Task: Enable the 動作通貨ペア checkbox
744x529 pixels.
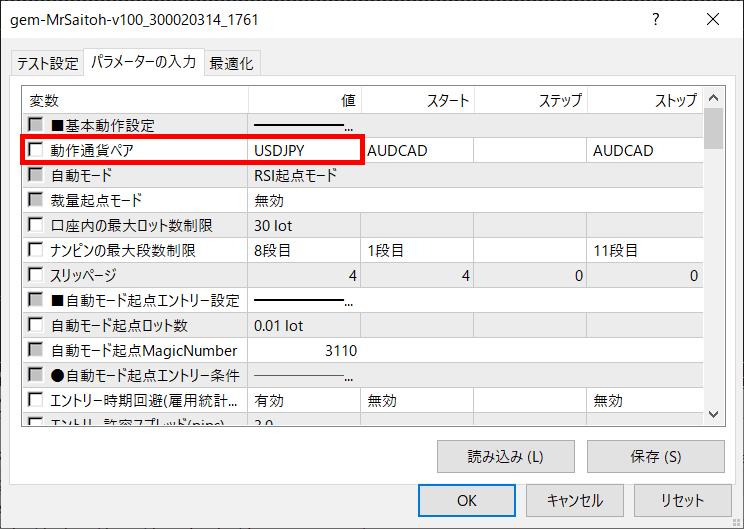Action: (36, 150)
